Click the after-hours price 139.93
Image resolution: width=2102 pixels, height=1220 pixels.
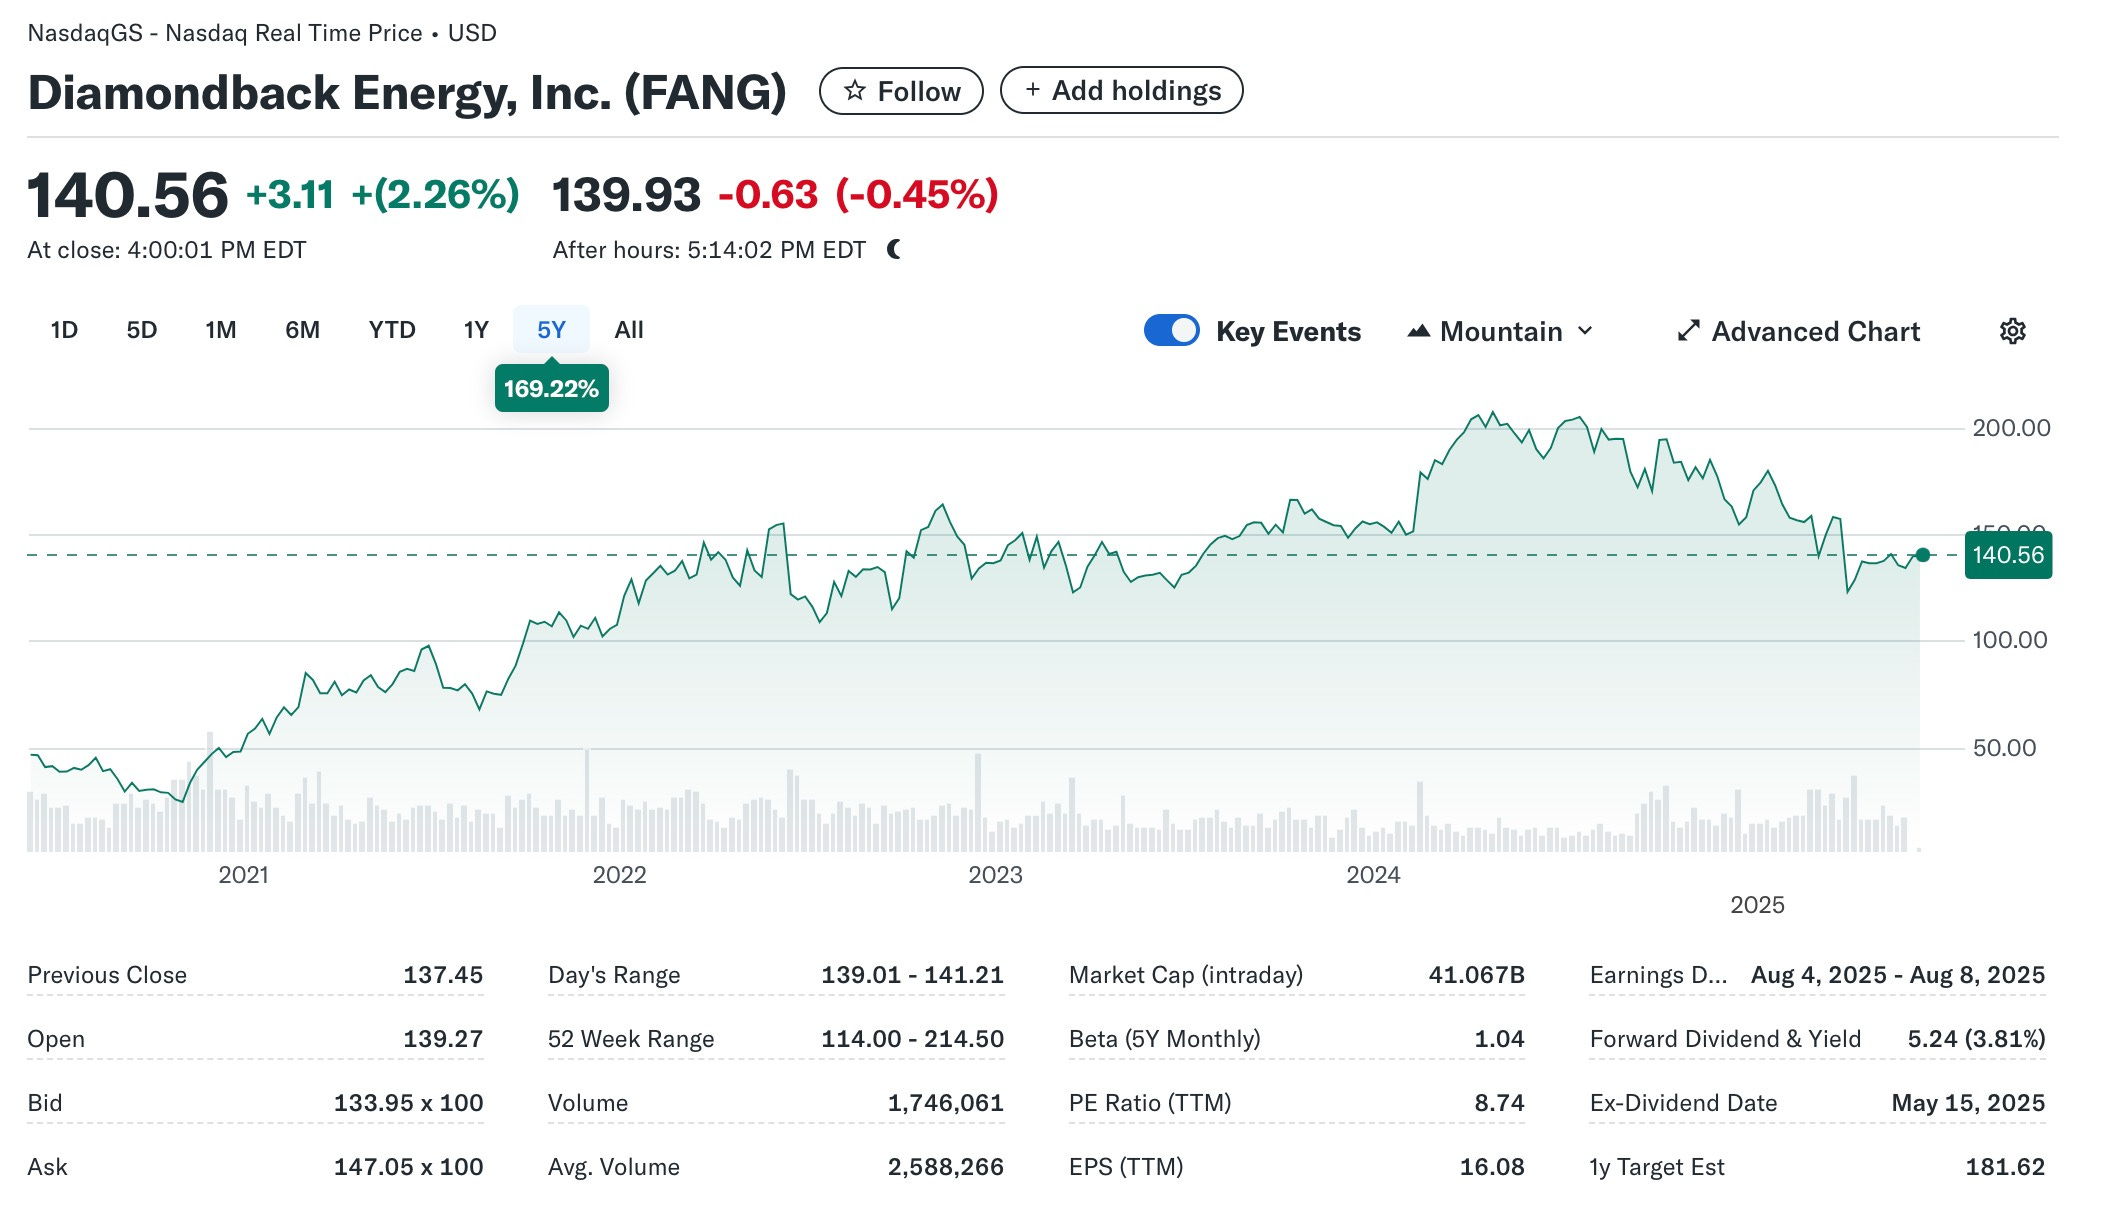coord(626,195)
